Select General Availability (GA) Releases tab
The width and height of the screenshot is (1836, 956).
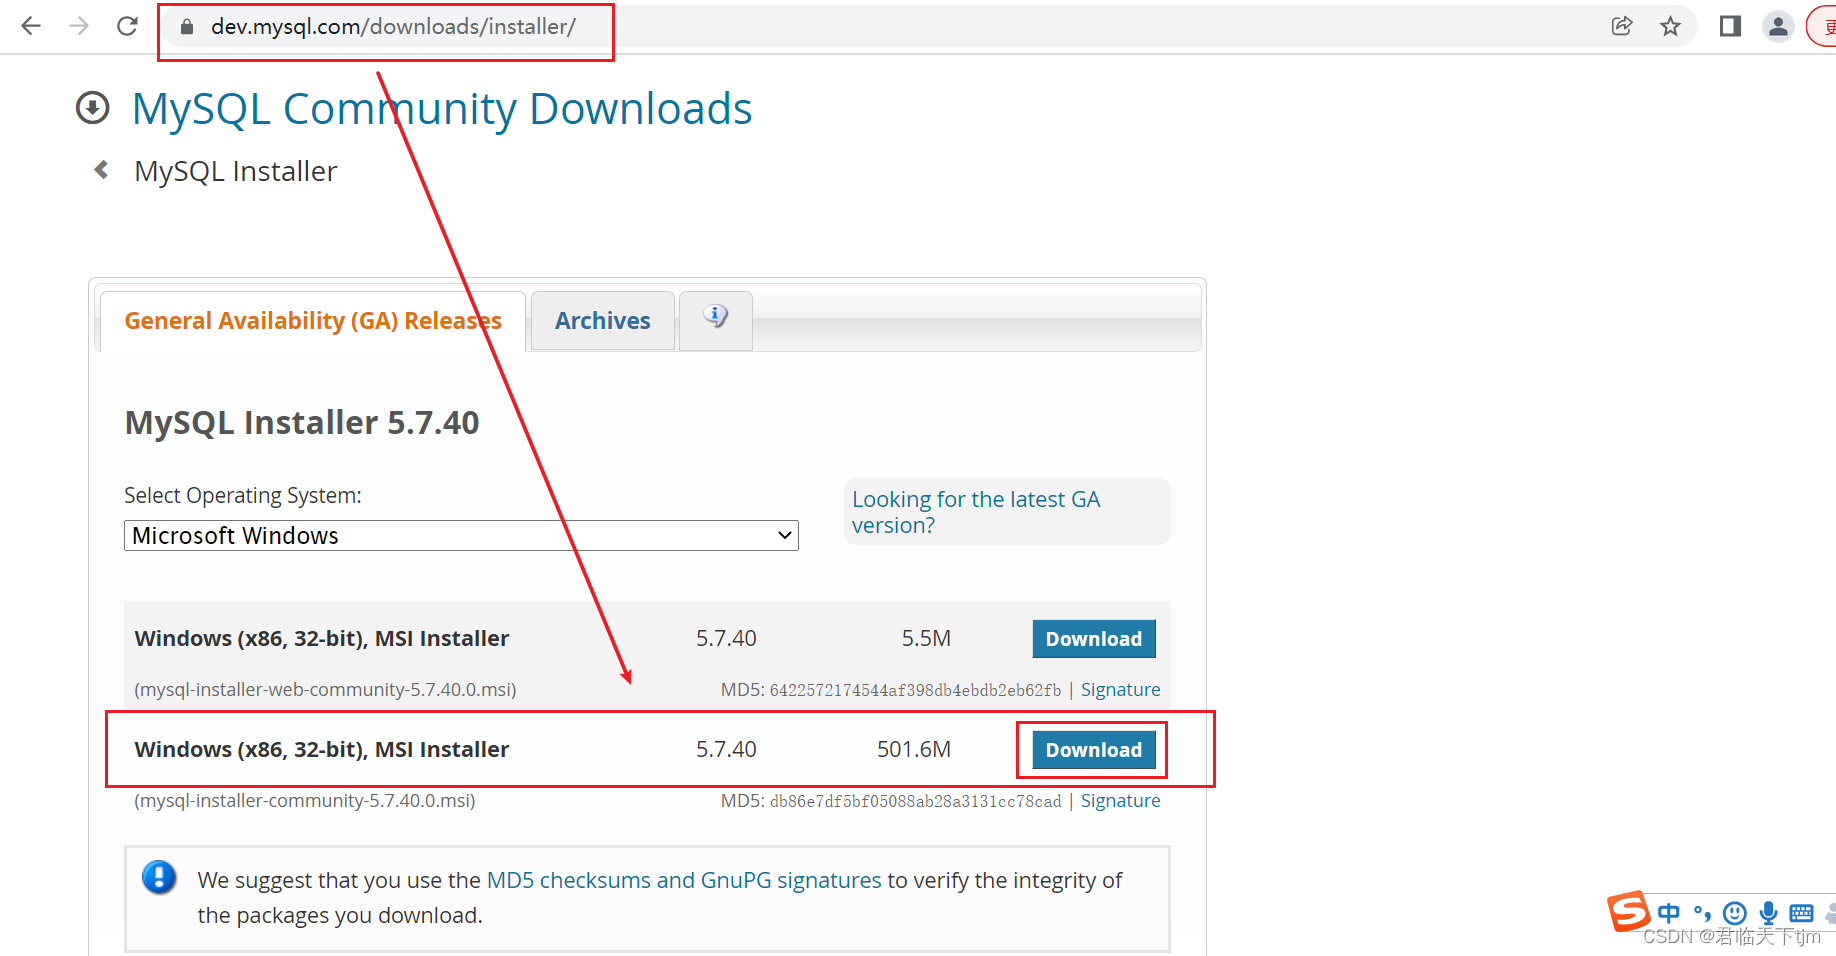[x=313, y=321]
